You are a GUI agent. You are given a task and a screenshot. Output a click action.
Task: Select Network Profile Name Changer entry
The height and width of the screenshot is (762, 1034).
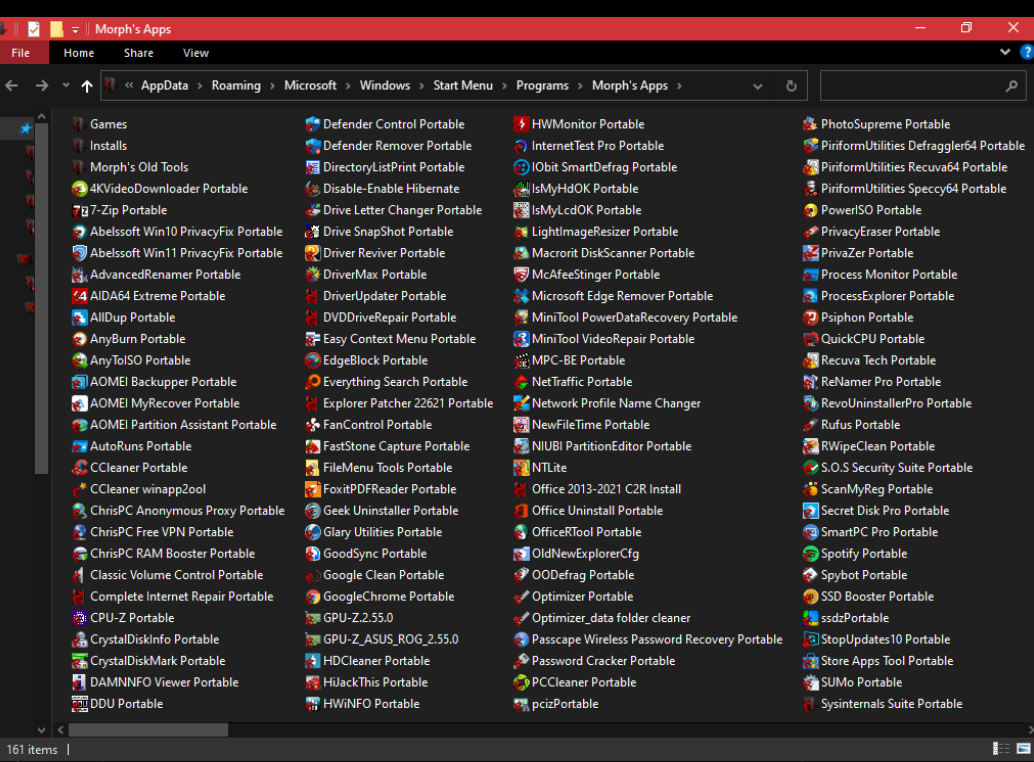607,403
